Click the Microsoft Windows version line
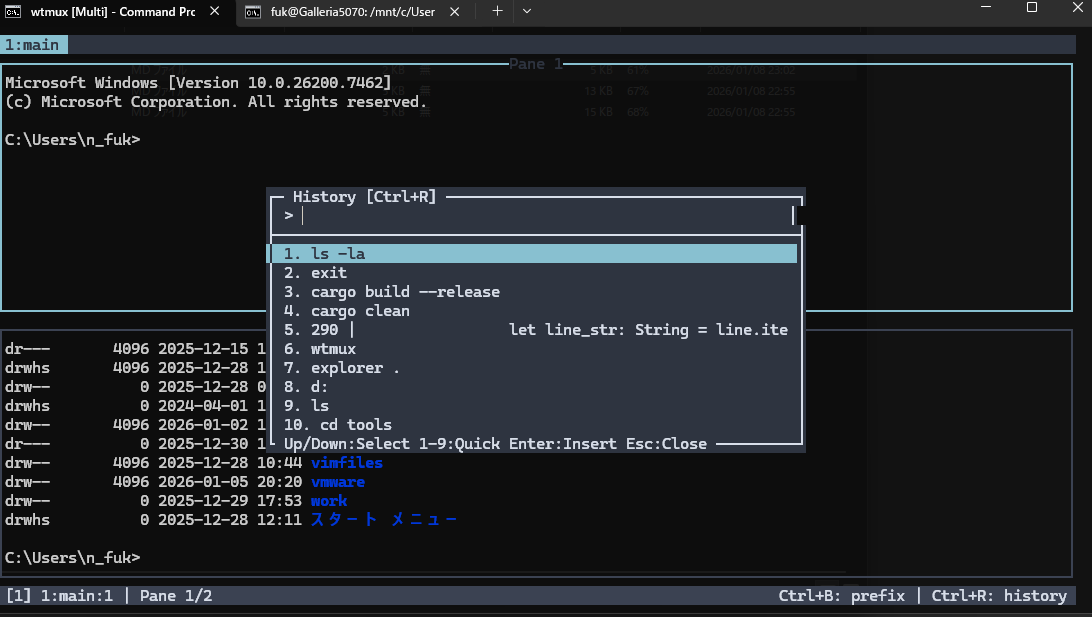 pyautogui.click(x=198, y=83)
